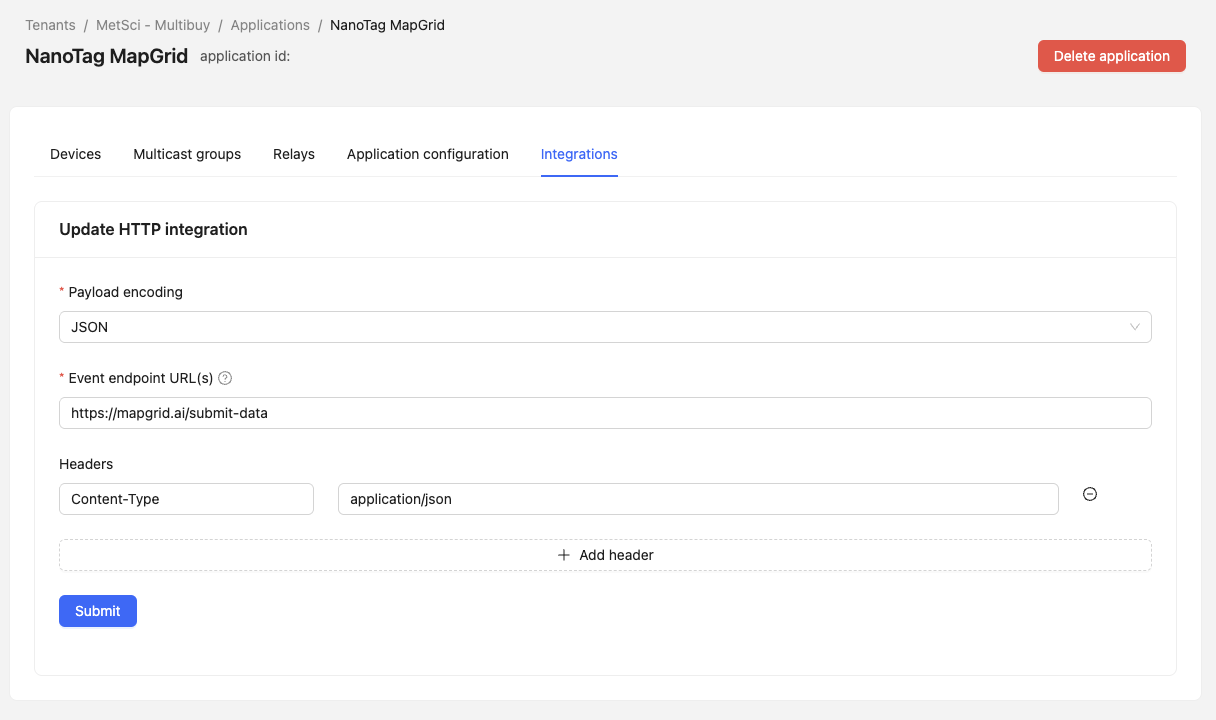This screenshot has height=720, width=1216.
Task: Open the Multicast groups tab
Action: tap(187, 154)
